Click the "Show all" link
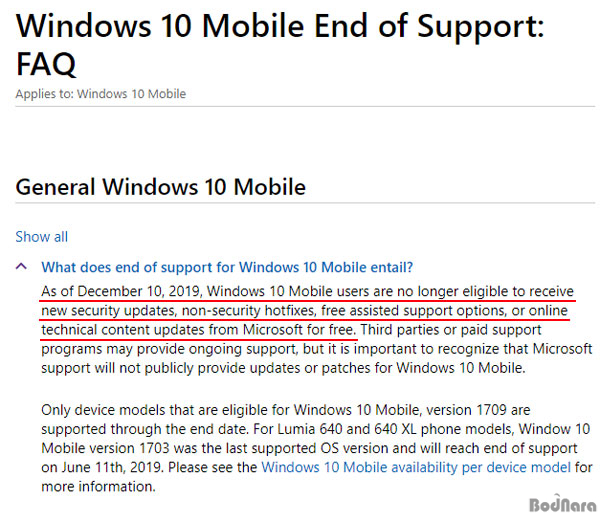The image size is (600, 515). [41, 237]
